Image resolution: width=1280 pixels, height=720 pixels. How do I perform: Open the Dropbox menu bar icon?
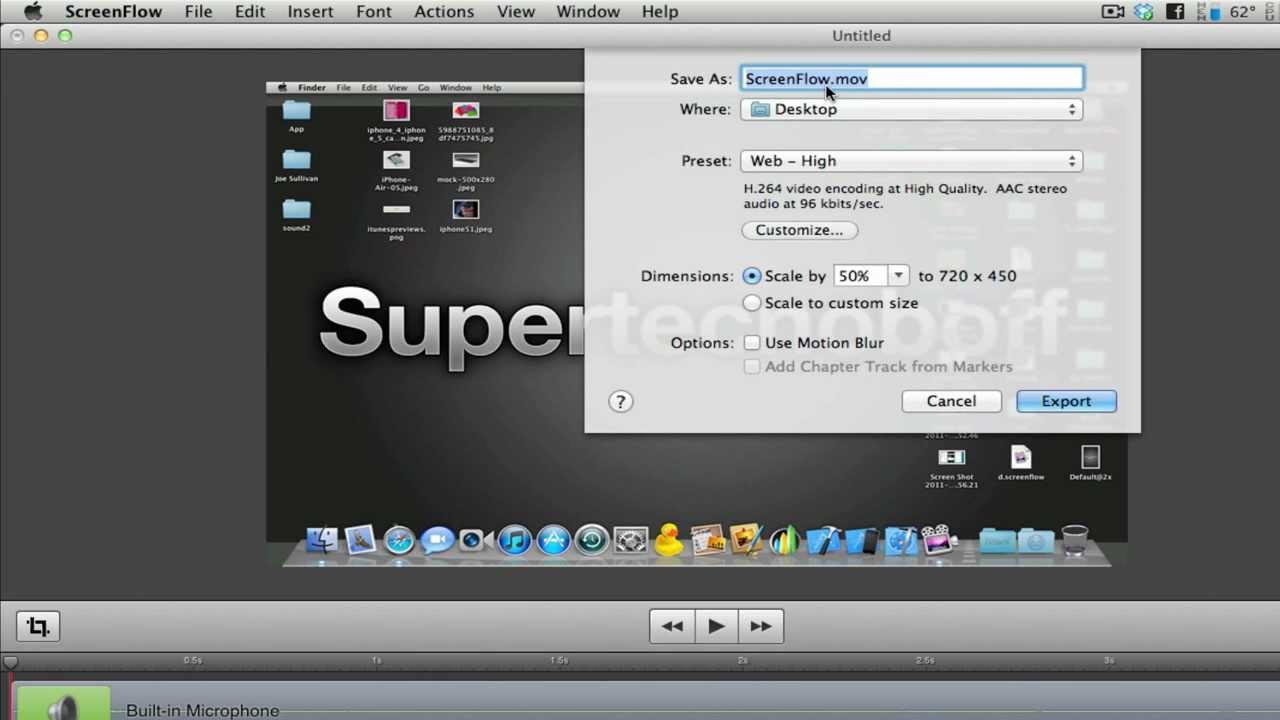(1144, 12)
